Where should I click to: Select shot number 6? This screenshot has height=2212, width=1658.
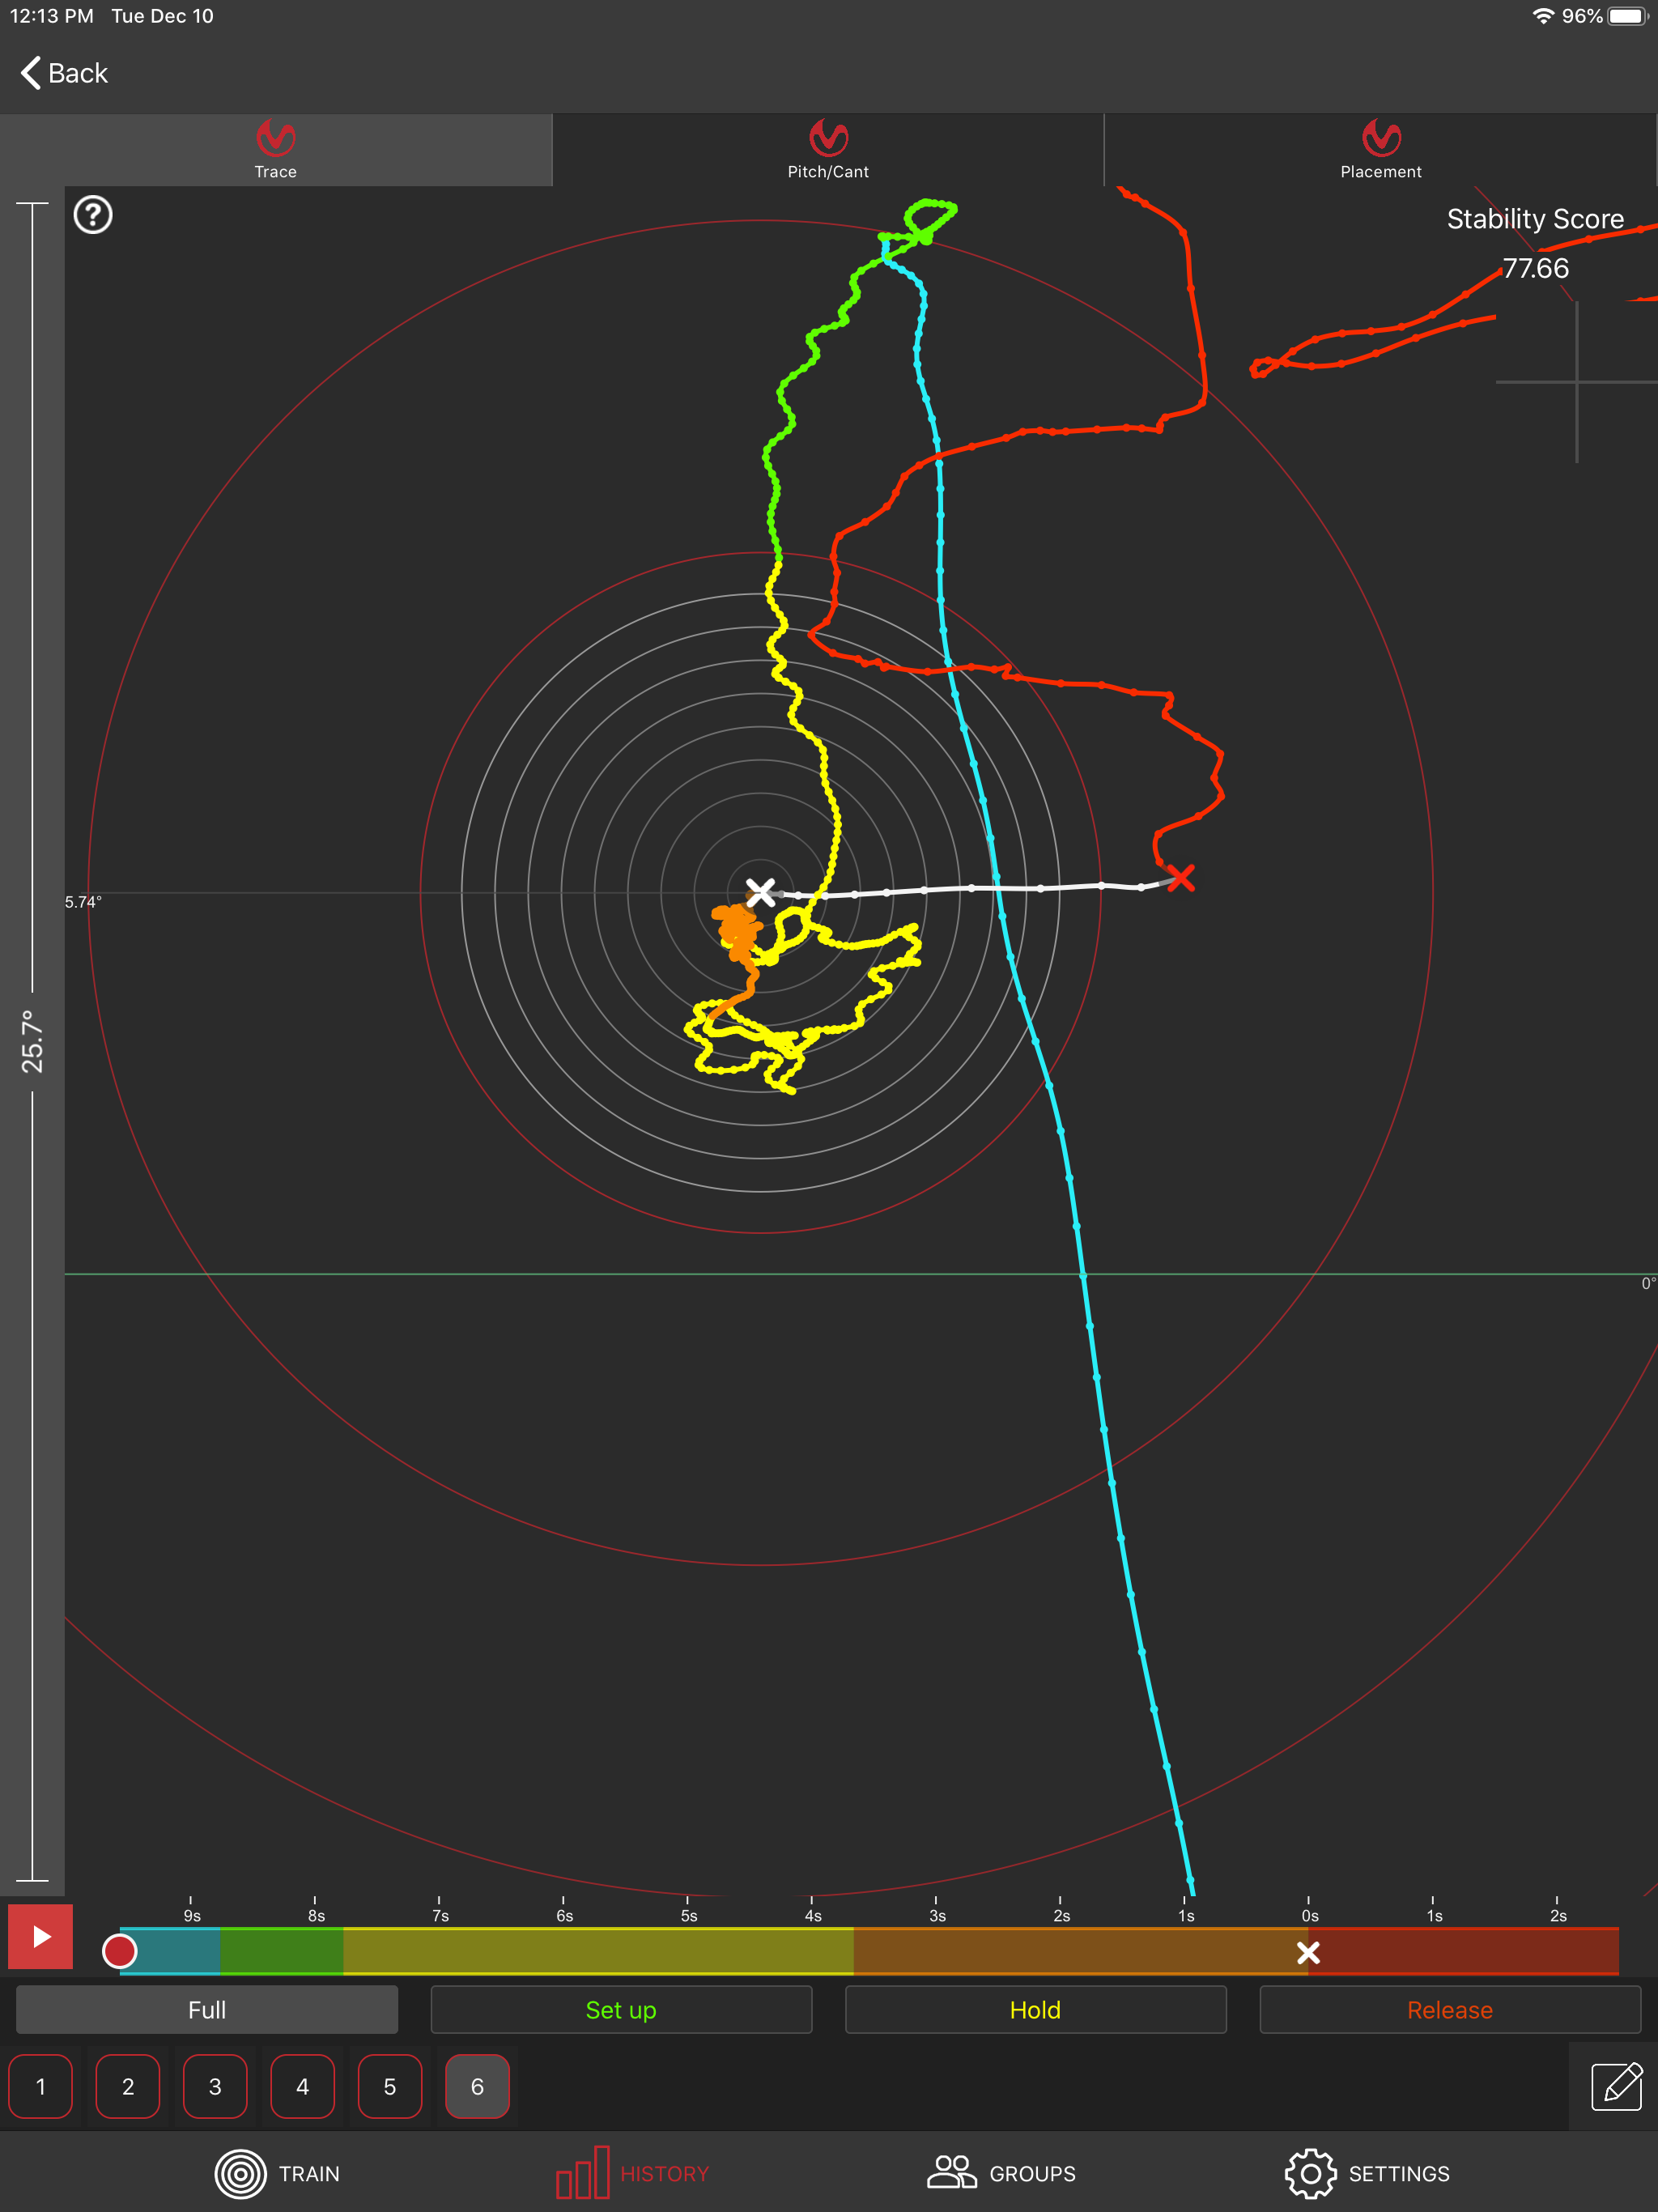pyautogui.click(x=477, y=2086)
